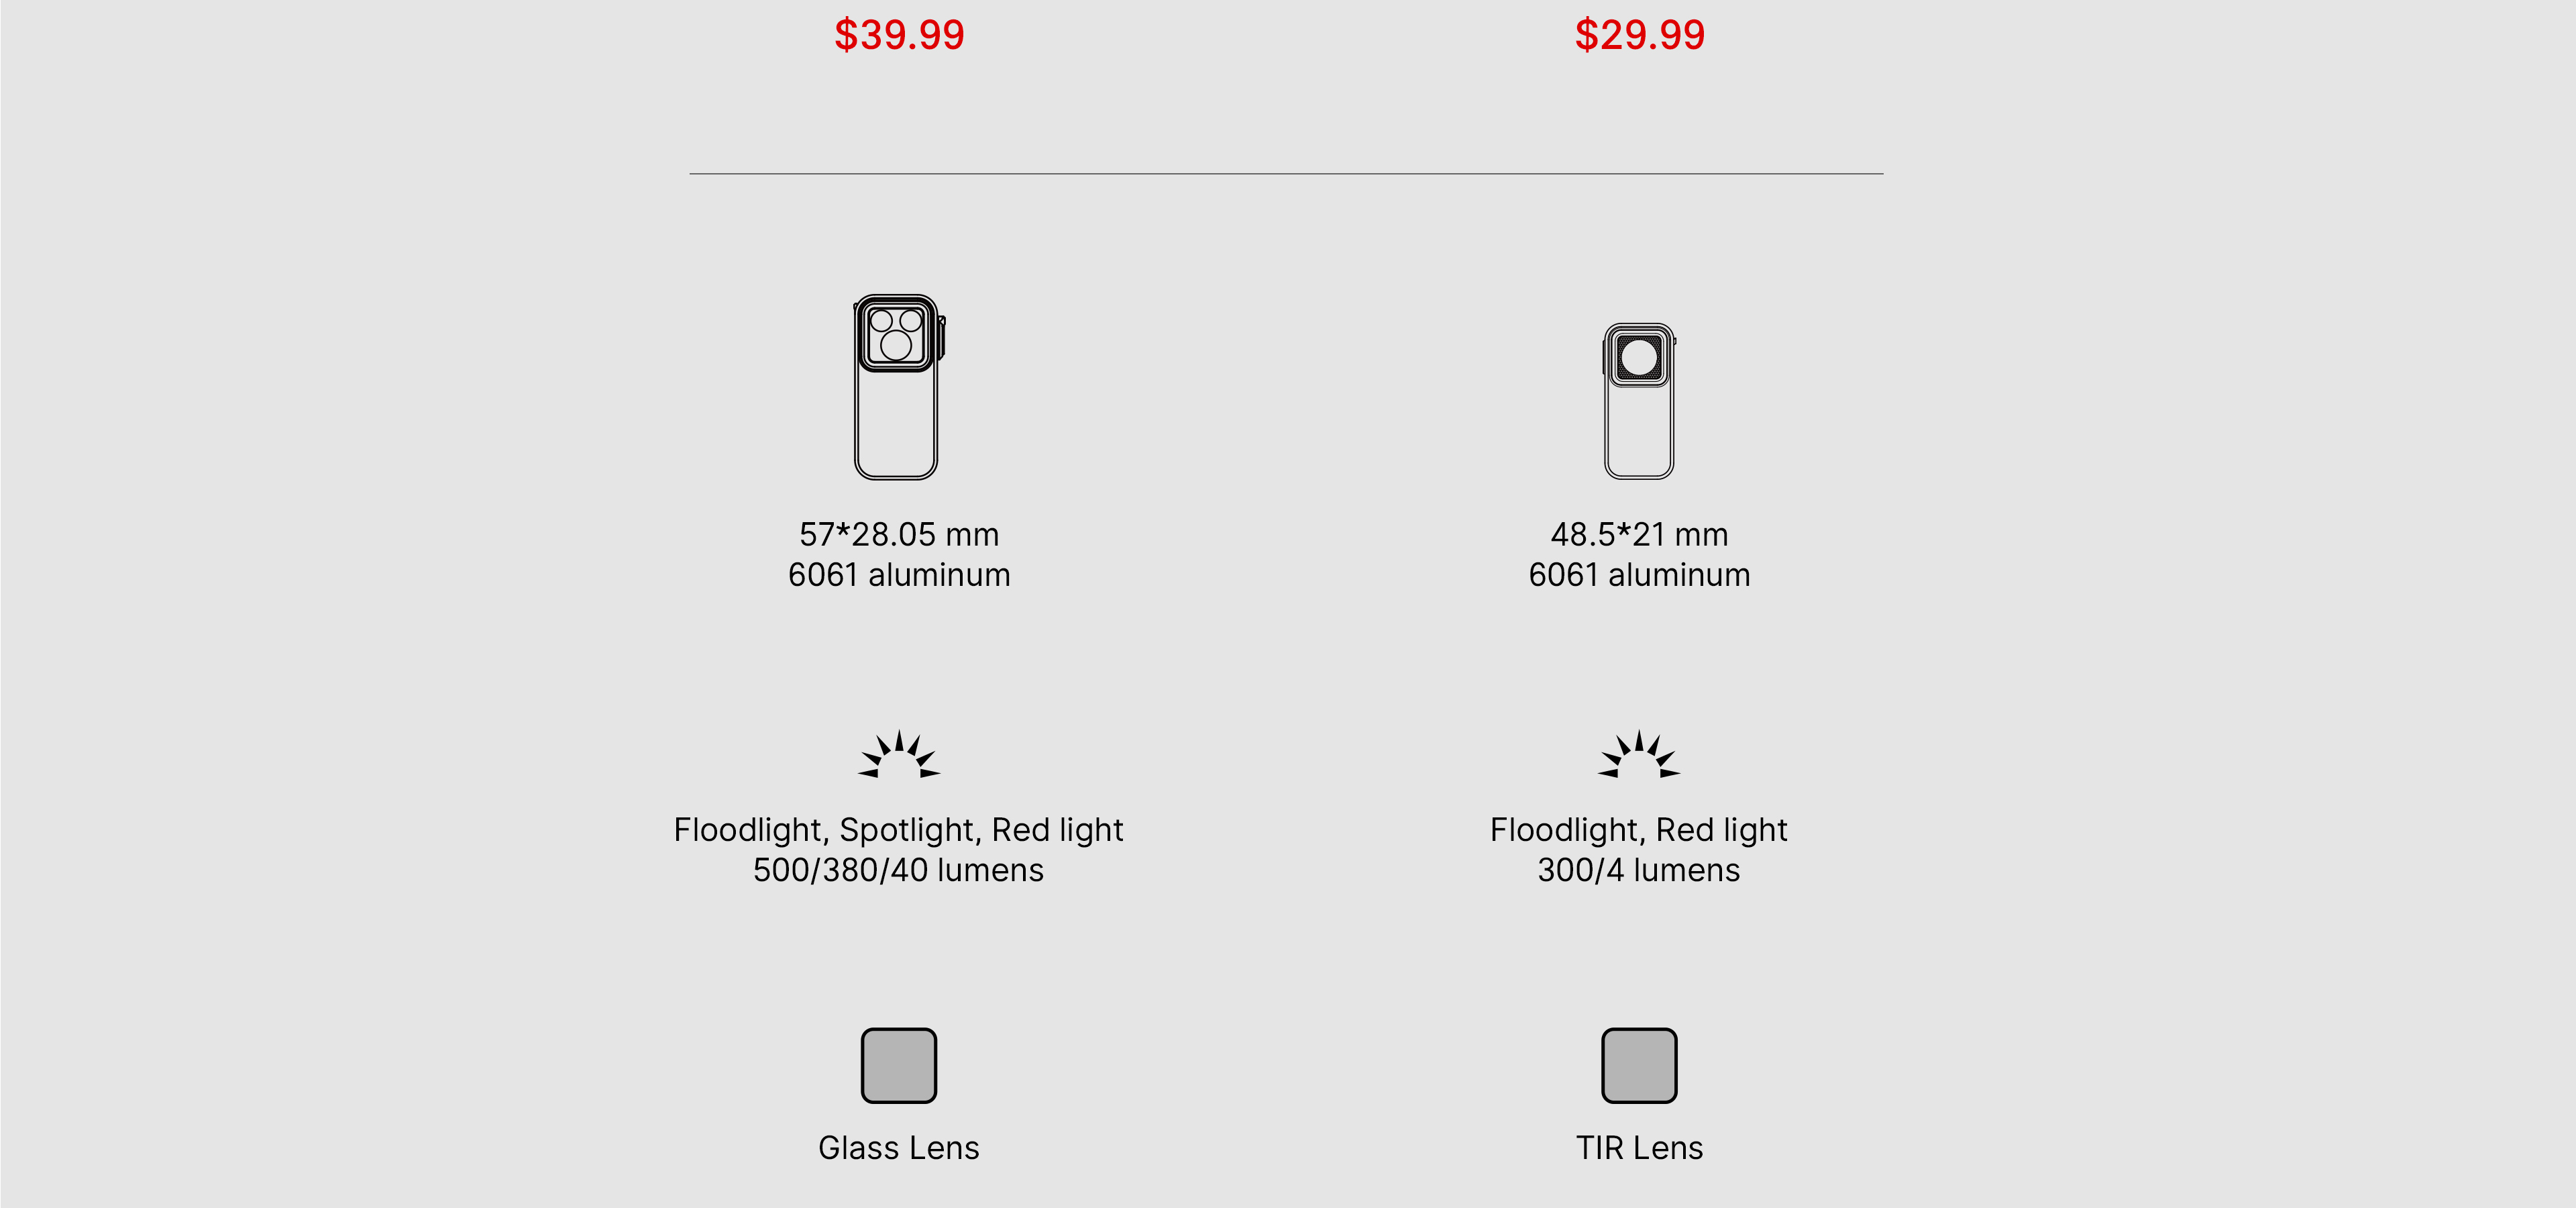Click the 500/380/40 lumens text

click(898, 870)
